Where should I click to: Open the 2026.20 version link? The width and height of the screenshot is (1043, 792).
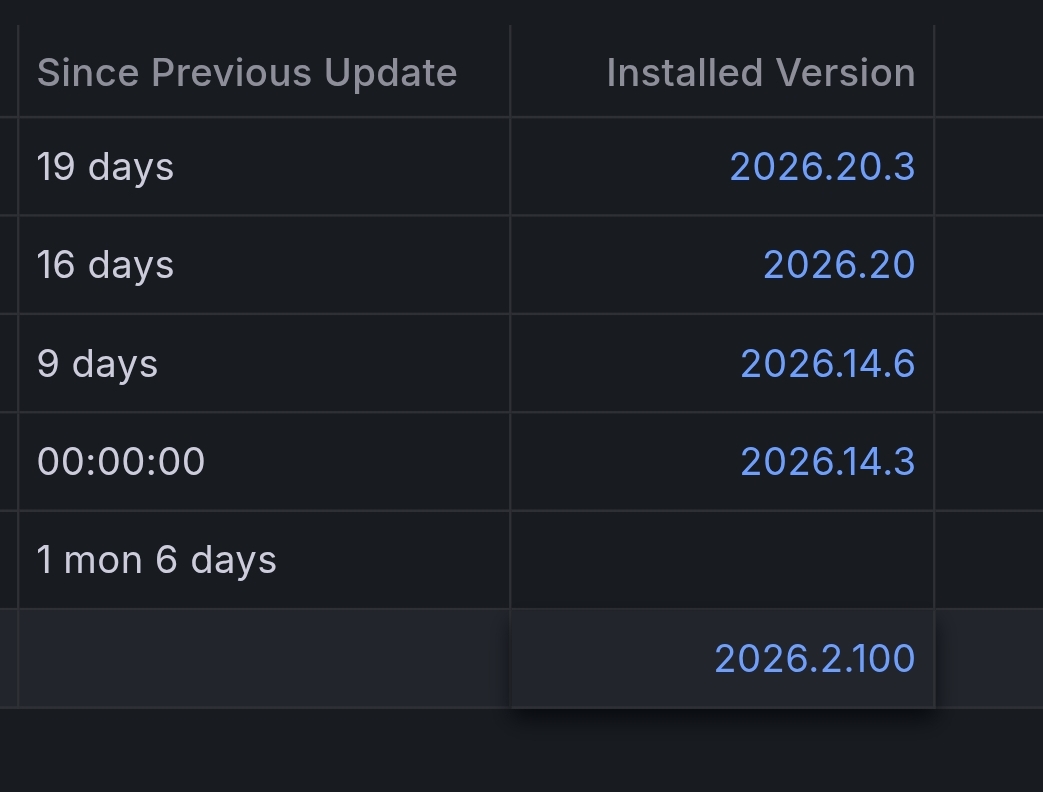click(839, 265)
